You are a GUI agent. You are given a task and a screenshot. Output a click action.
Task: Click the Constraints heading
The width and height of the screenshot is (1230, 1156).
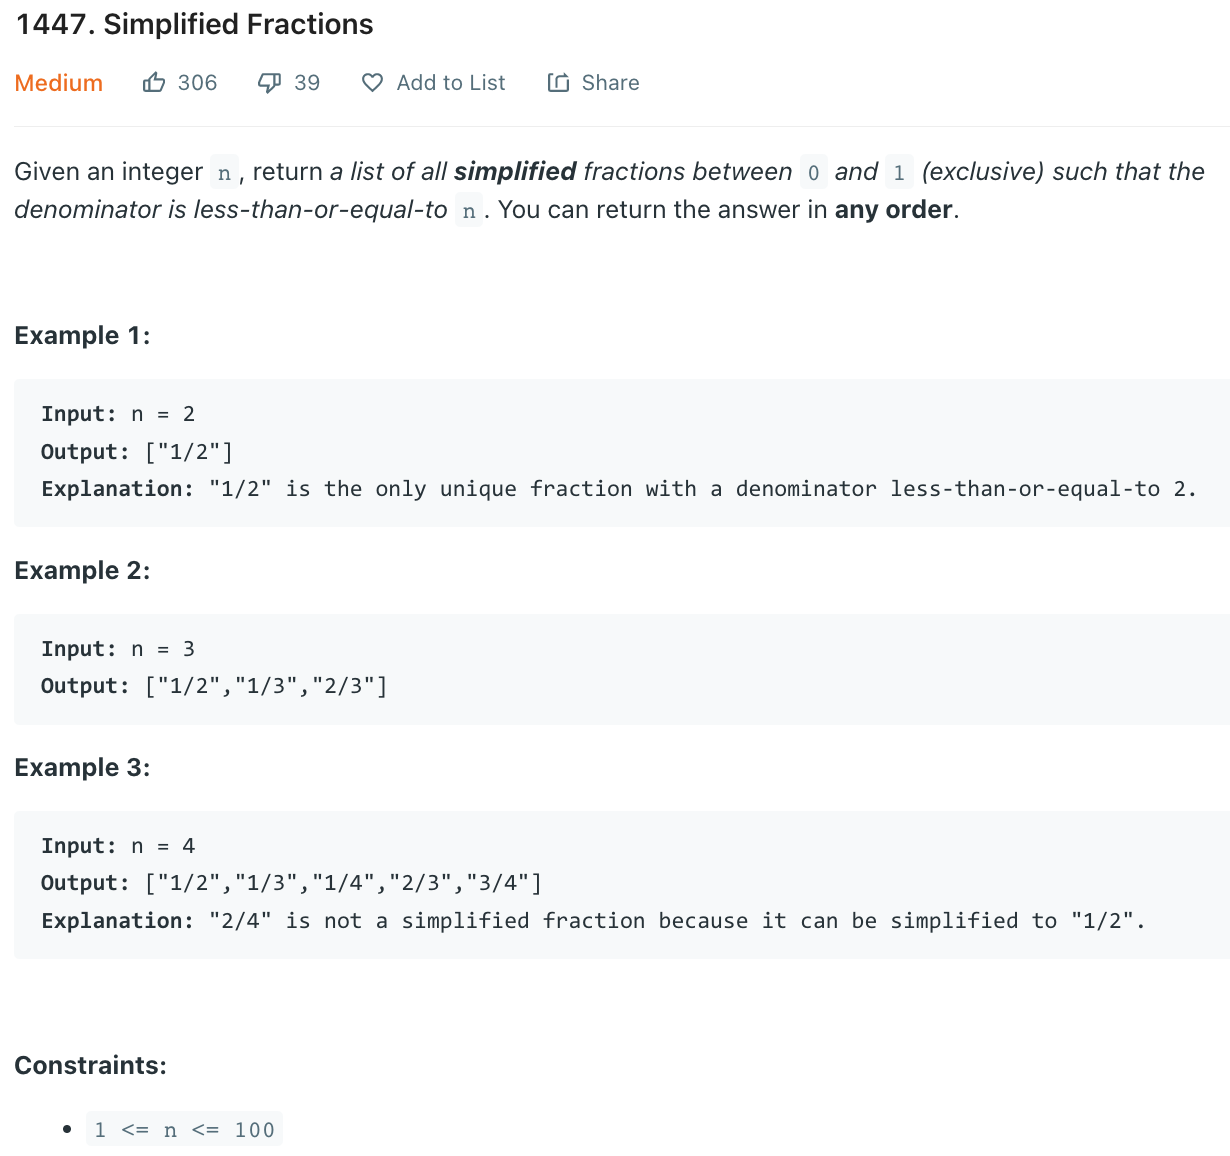90,1065
